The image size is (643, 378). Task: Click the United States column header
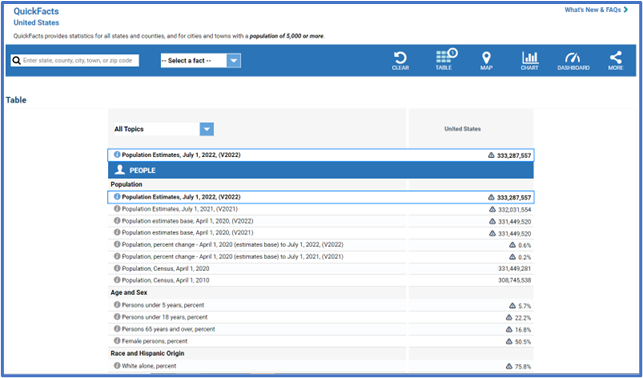click(463, 129)
